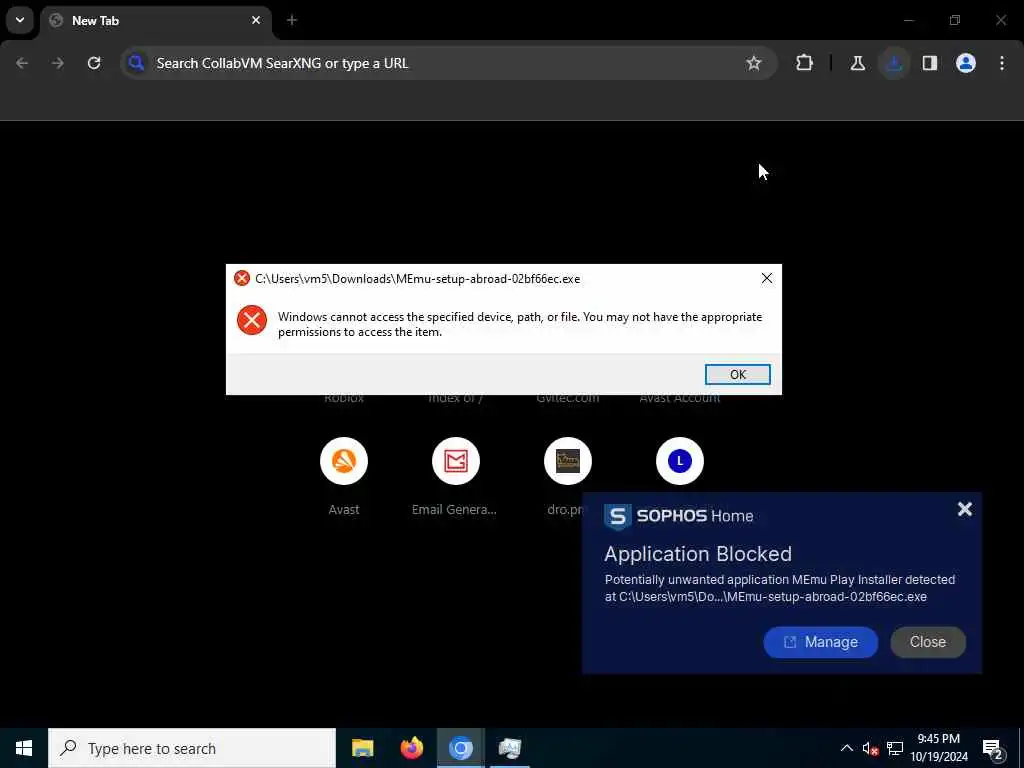Go back to the previous page

tap(22, 63)
